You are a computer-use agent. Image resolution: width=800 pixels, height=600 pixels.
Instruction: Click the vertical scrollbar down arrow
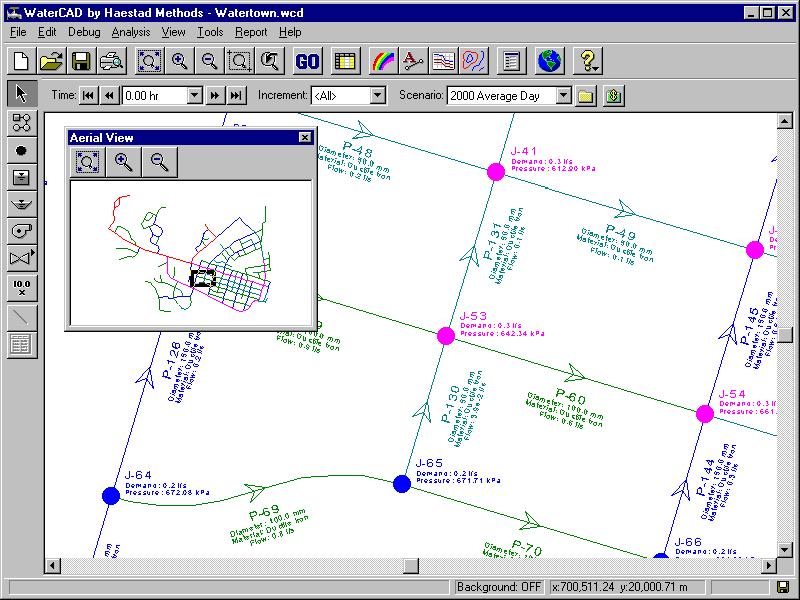click(x=785, y=549)
